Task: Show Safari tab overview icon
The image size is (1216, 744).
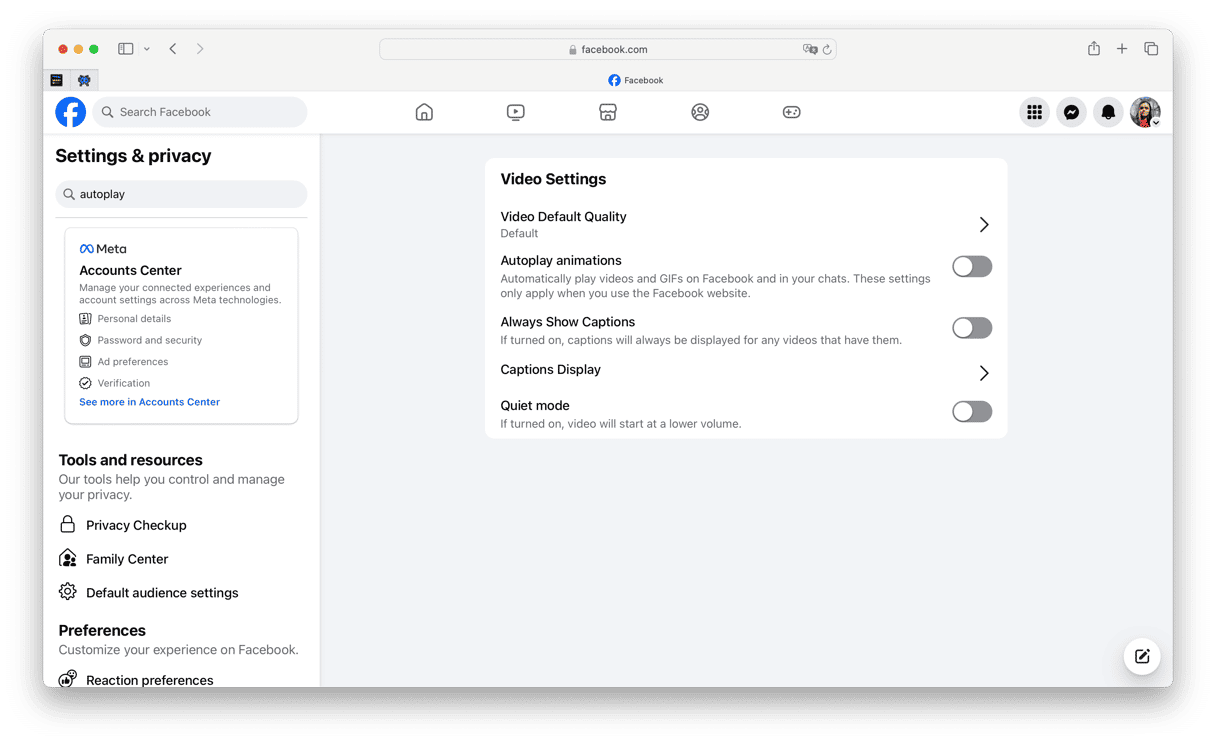Action: pyautogui.click(x=1151, y=48)
